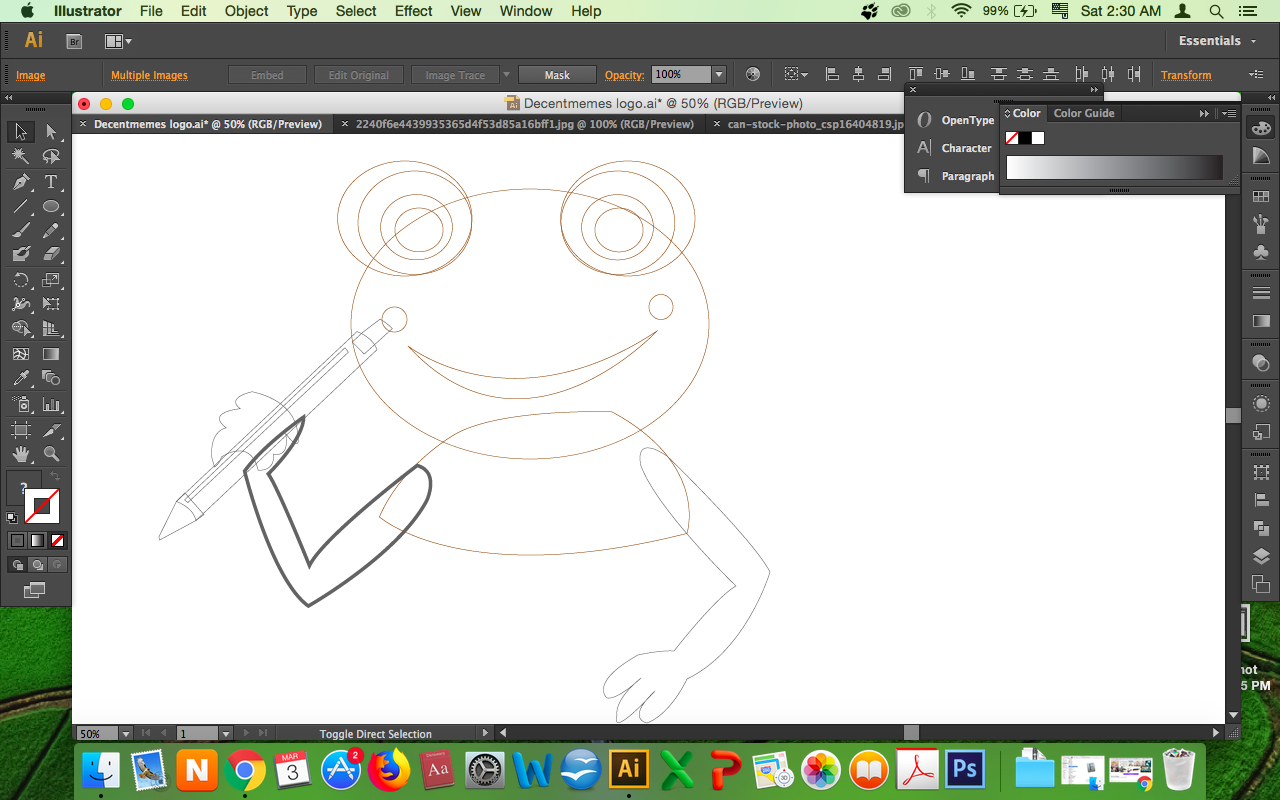Select the Scale tool
Screen dimensions: 1280x800
(51, 280)
